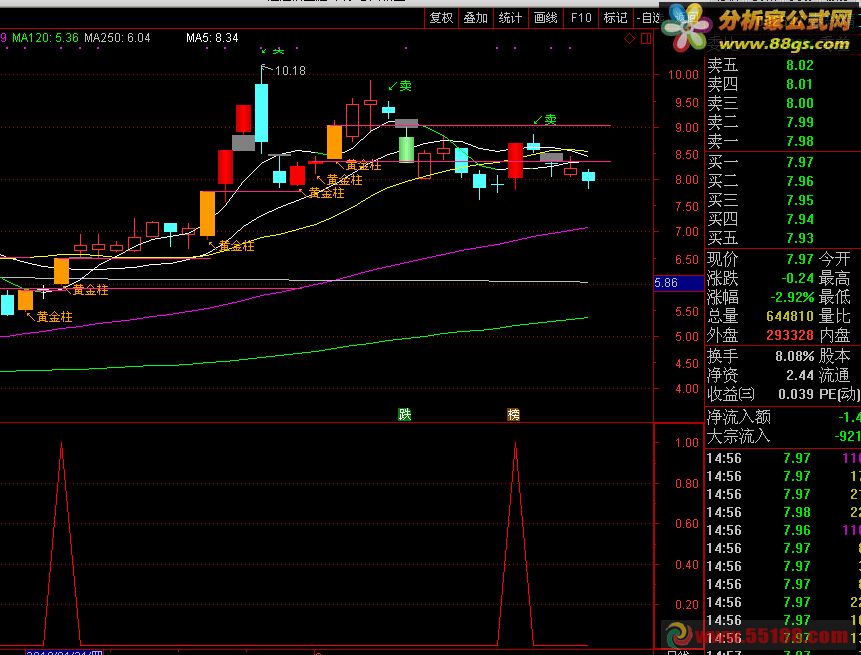Select the MA120: 5.36 indicator label

coord(45,38)
